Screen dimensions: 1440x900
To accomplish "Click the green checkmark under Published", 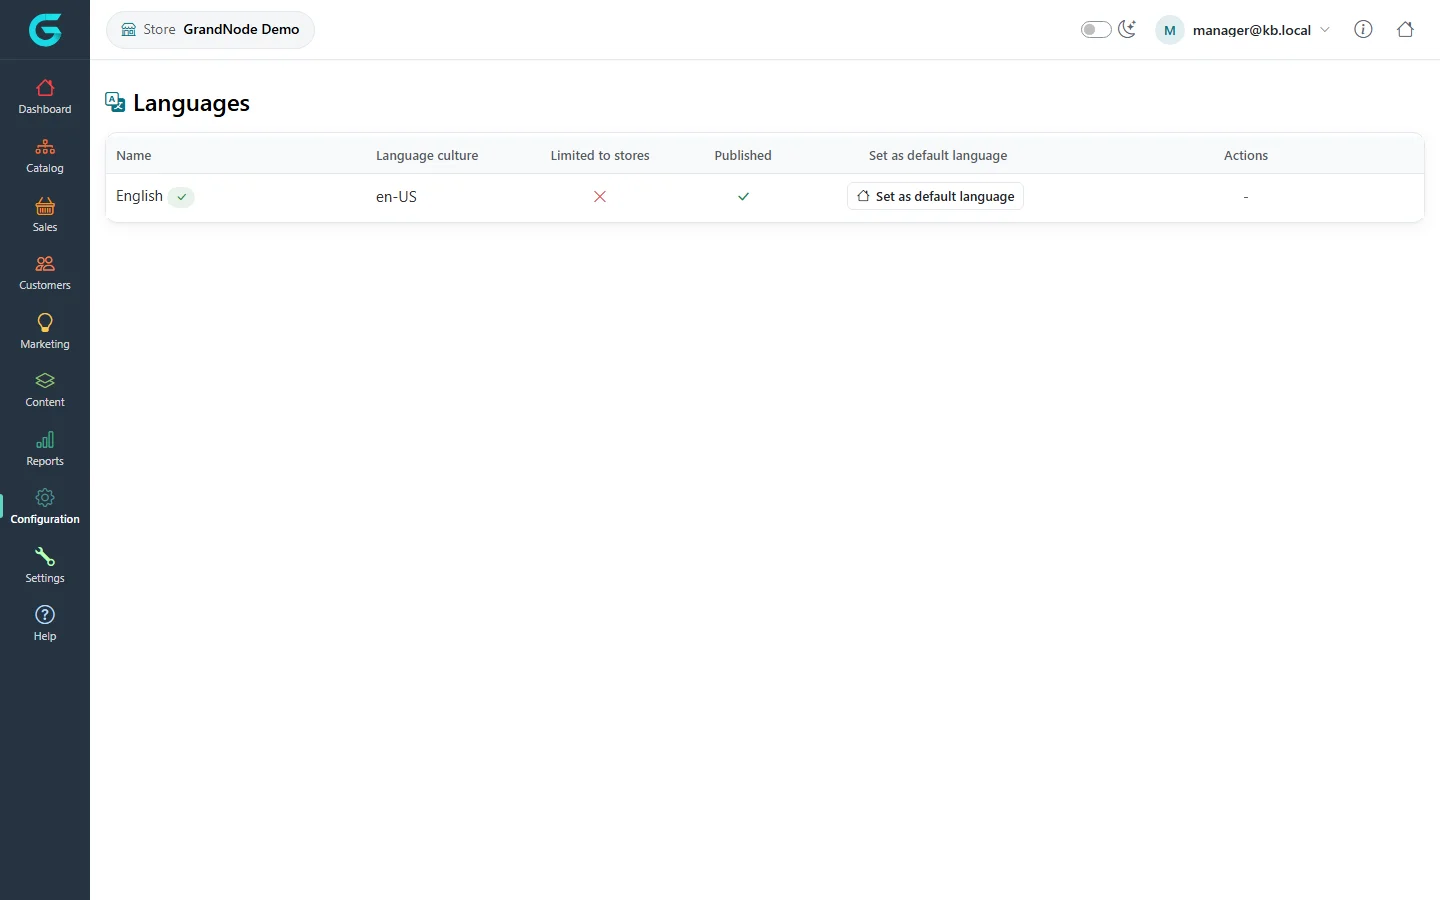I will click(x=743, y=197).
